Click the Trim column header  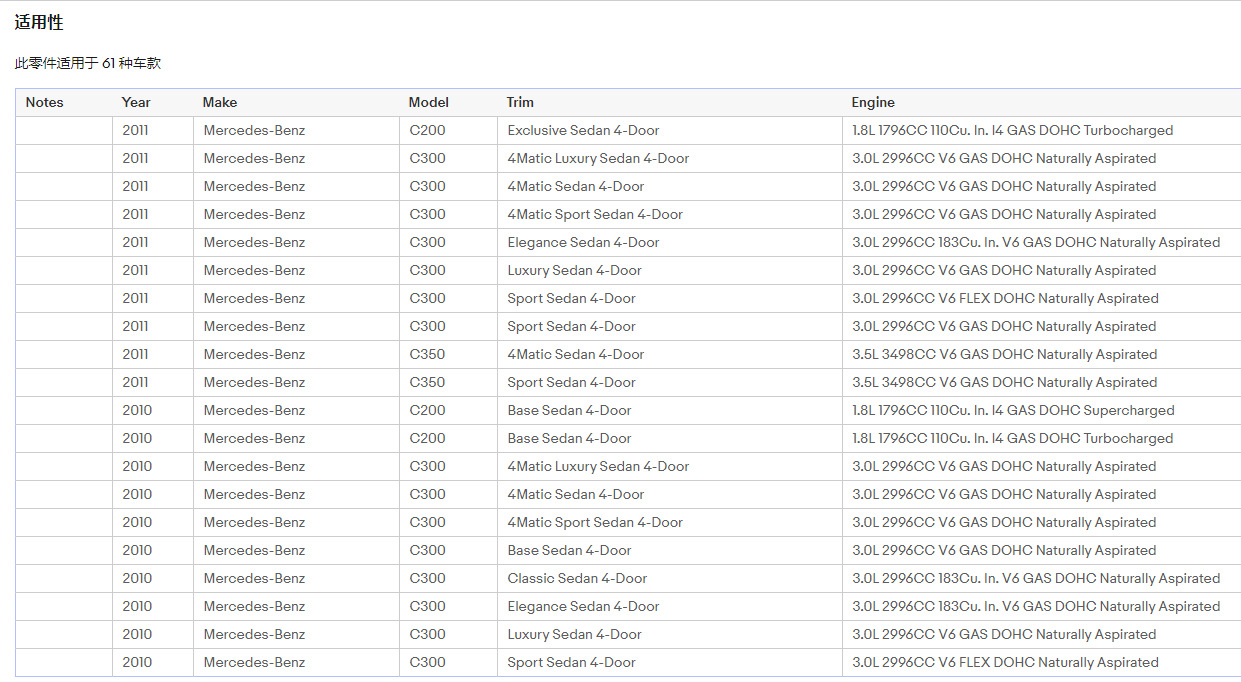point(520,102)
